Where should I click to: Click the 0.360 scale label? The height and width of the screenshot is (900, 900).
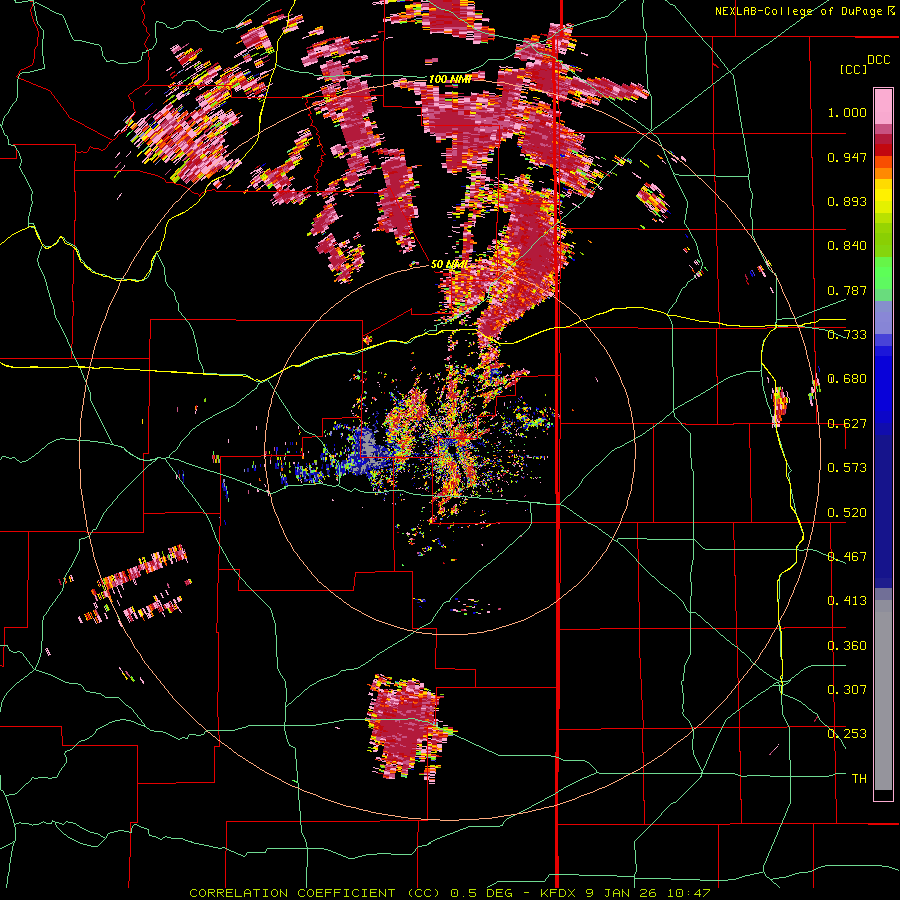[x=847, y=646]
